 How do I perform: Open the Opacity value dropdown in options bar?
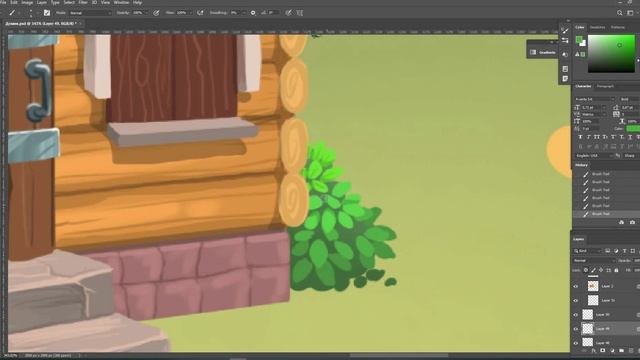point(140,13)
